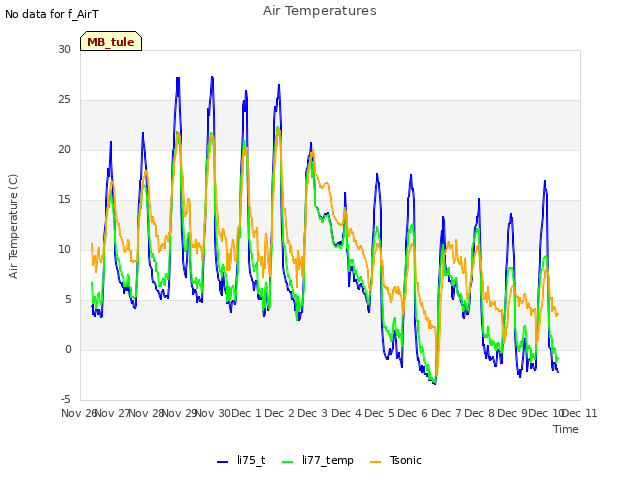The width and height of the screenshot is (640, 480).
Task: Click the Dec 1 x-axis label
Action: point(246,413)
